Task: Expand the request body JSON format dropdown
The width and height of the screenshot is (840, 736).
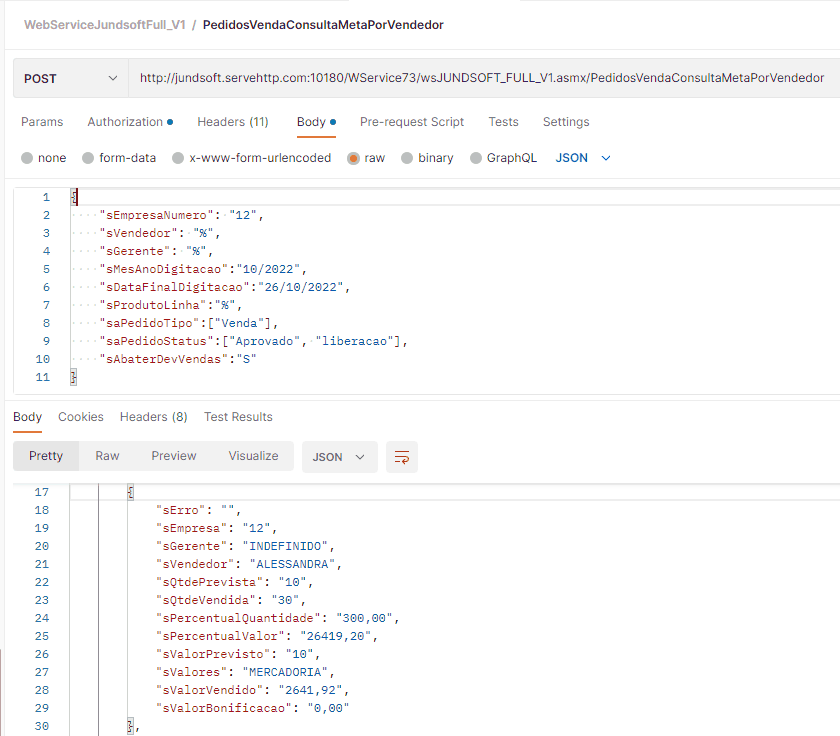Action: click(583, 158)
